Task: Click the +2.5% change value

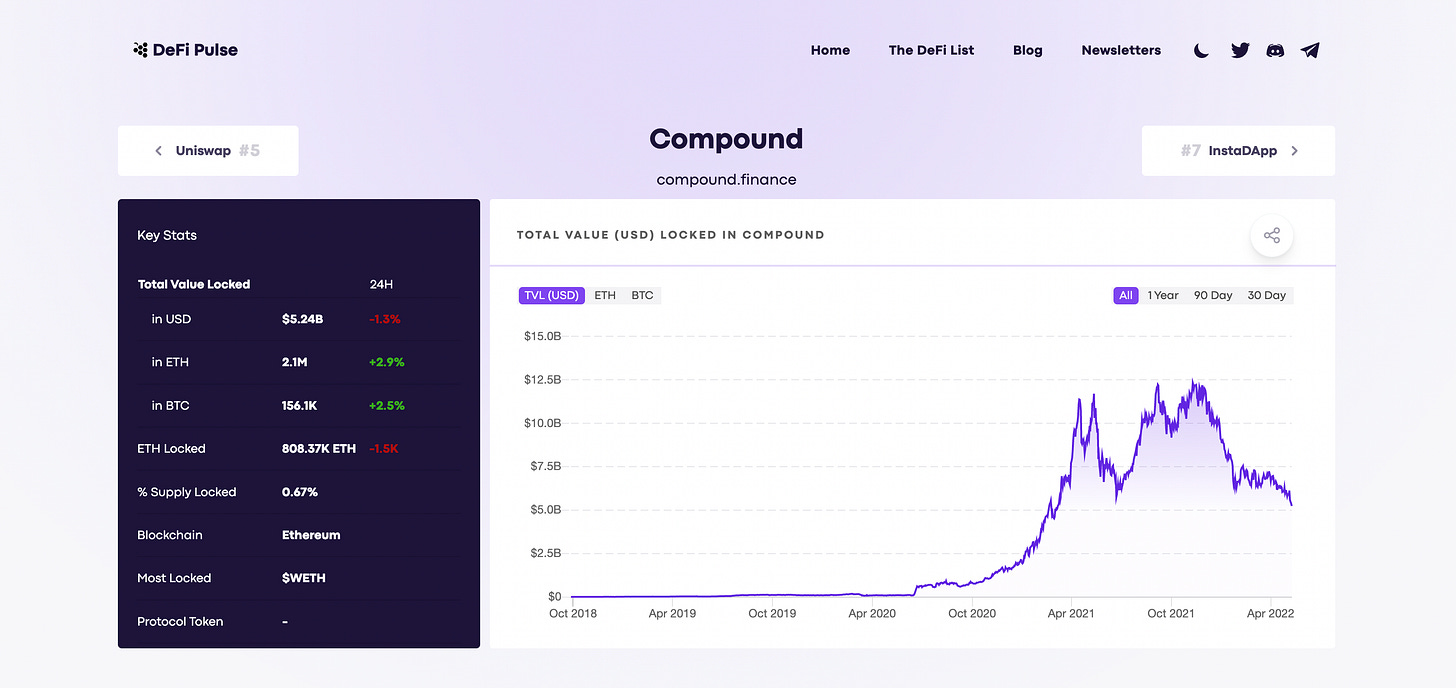Action: pyautogui.click(x=387, y=405)
